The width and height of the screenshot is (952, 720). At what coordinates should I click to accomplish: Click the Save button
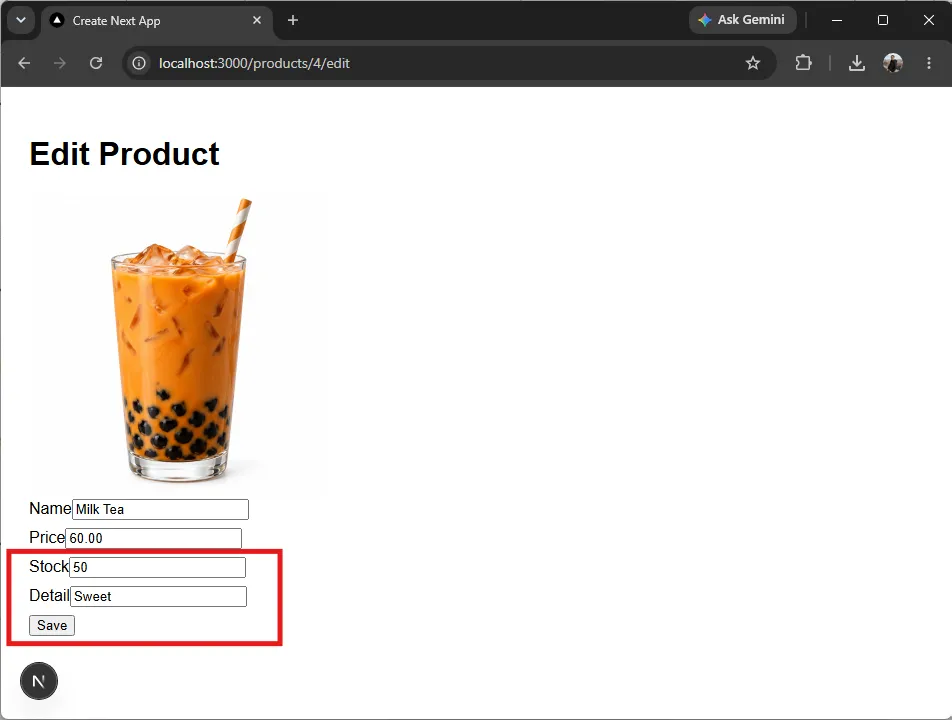point(52,625)
